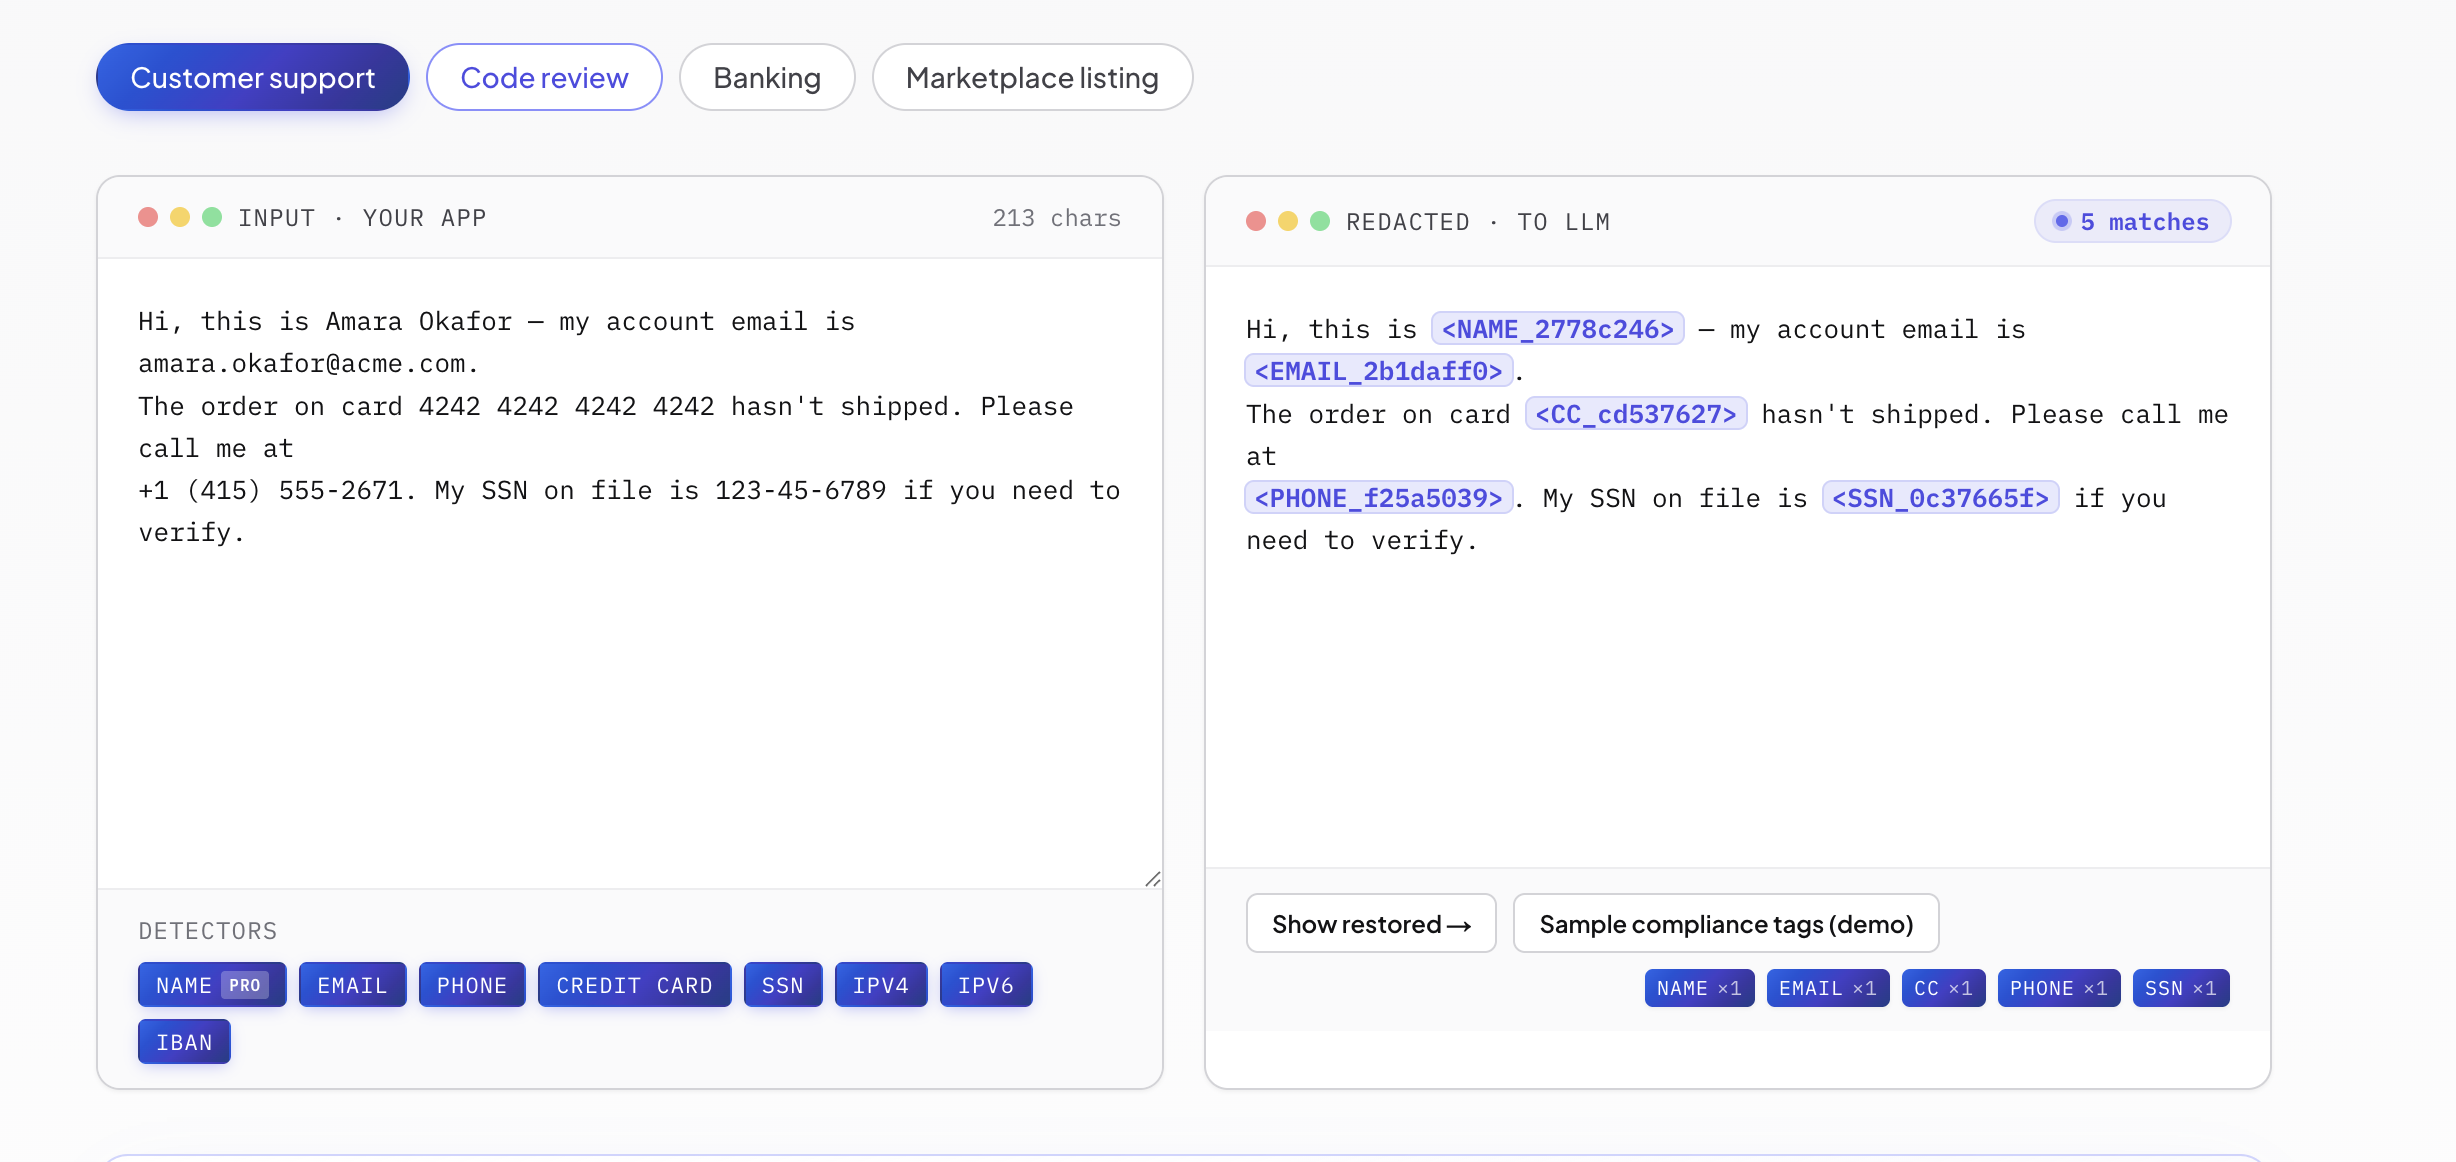The height and width of the screenshot is (1162, 2456).
Task: Switch to the Code review tab
Action: pos(544,77)
